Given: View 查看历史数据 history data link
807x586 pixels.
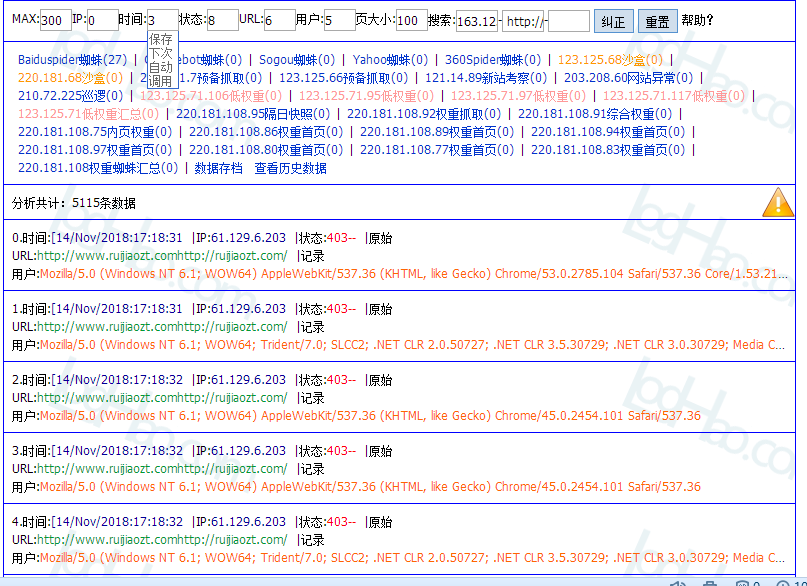Looking at the screenshot, I should 290,168.
